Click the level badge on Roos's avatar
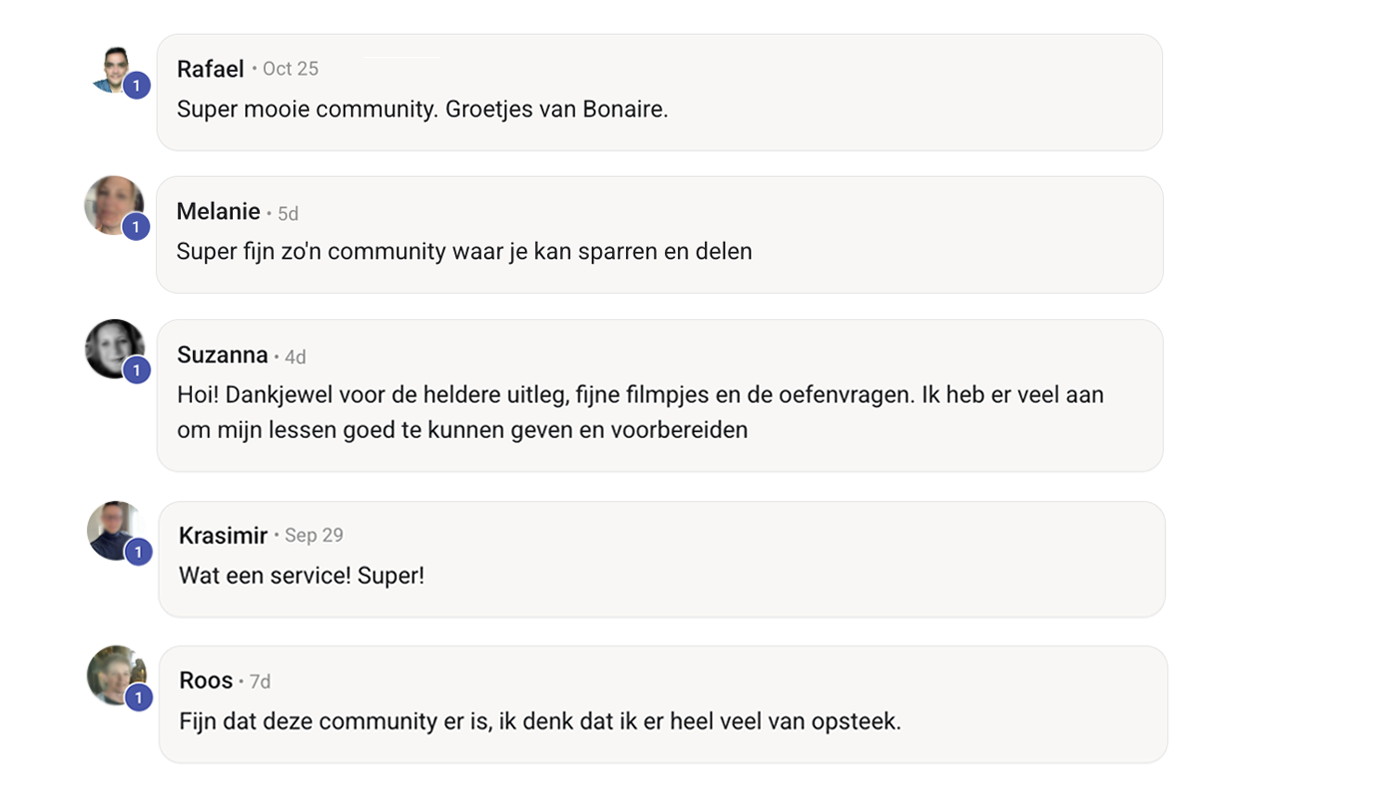Image resolution: width=1400 pixels, height=790 pixels. (x=139, y=696)
